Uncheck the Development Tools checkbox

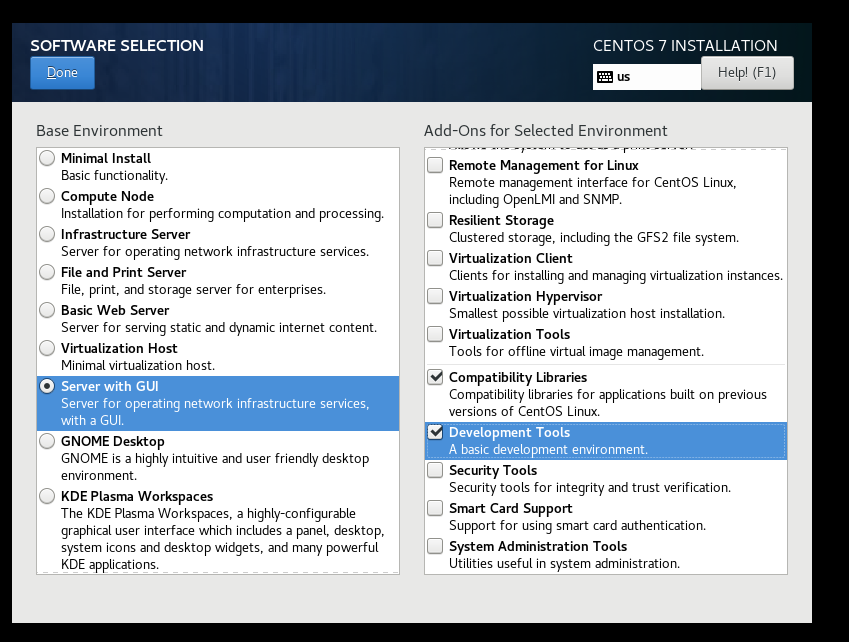pos(435,432)
